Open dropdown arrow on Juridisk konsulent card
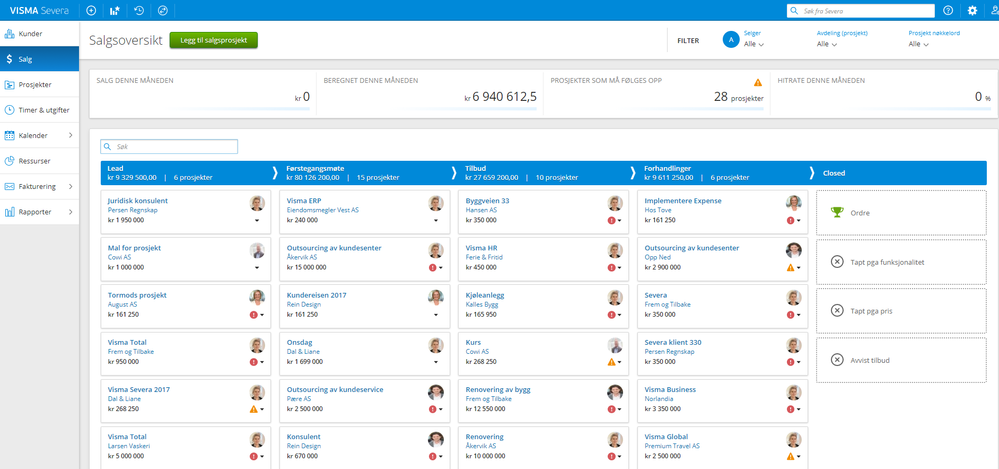Viewport: 999px width, 469px height. [x=257, y=220]
